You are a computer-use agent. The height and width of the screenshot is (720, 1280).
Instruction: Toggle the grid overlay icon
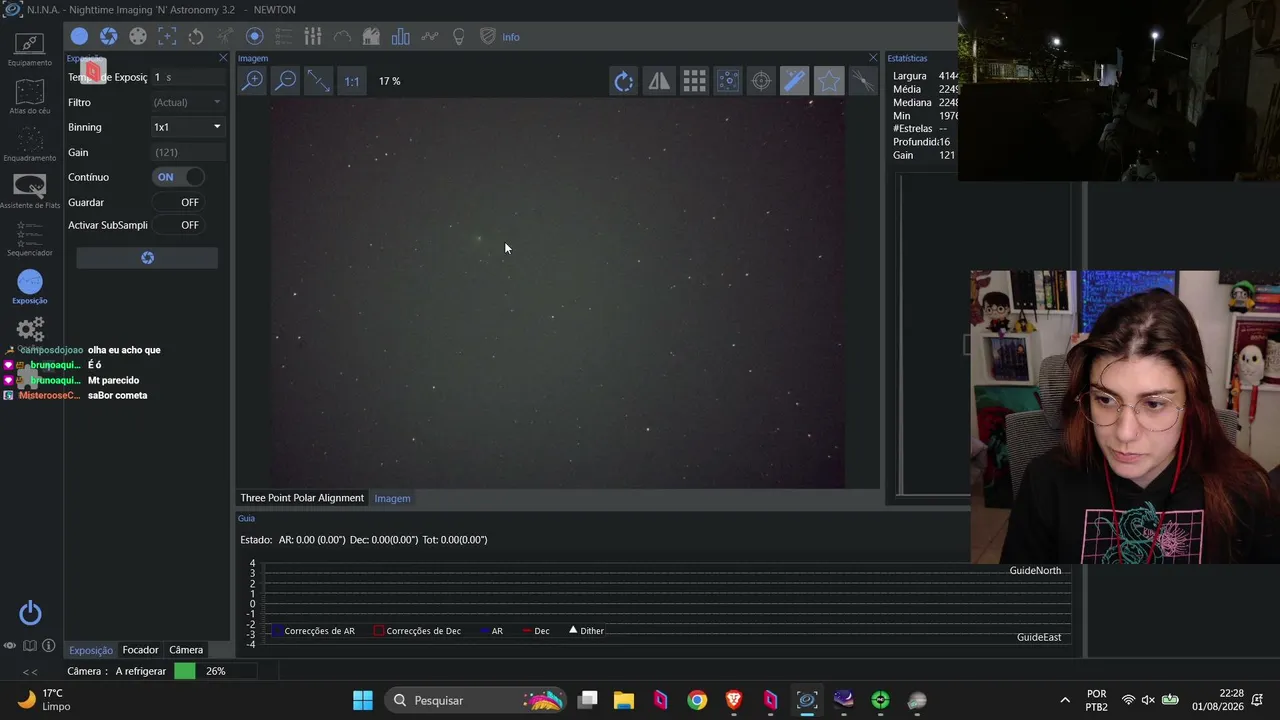[694, 81]
